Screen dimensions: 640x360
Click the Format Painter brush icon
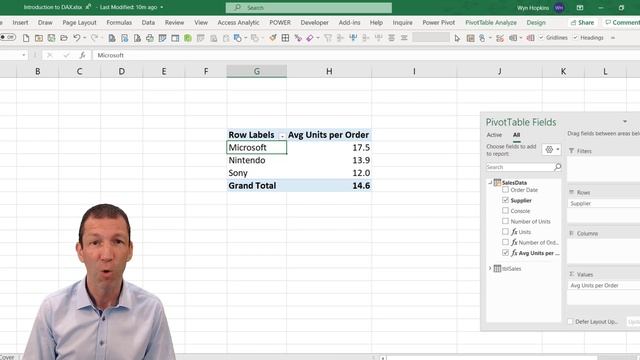tap(273, 38)
